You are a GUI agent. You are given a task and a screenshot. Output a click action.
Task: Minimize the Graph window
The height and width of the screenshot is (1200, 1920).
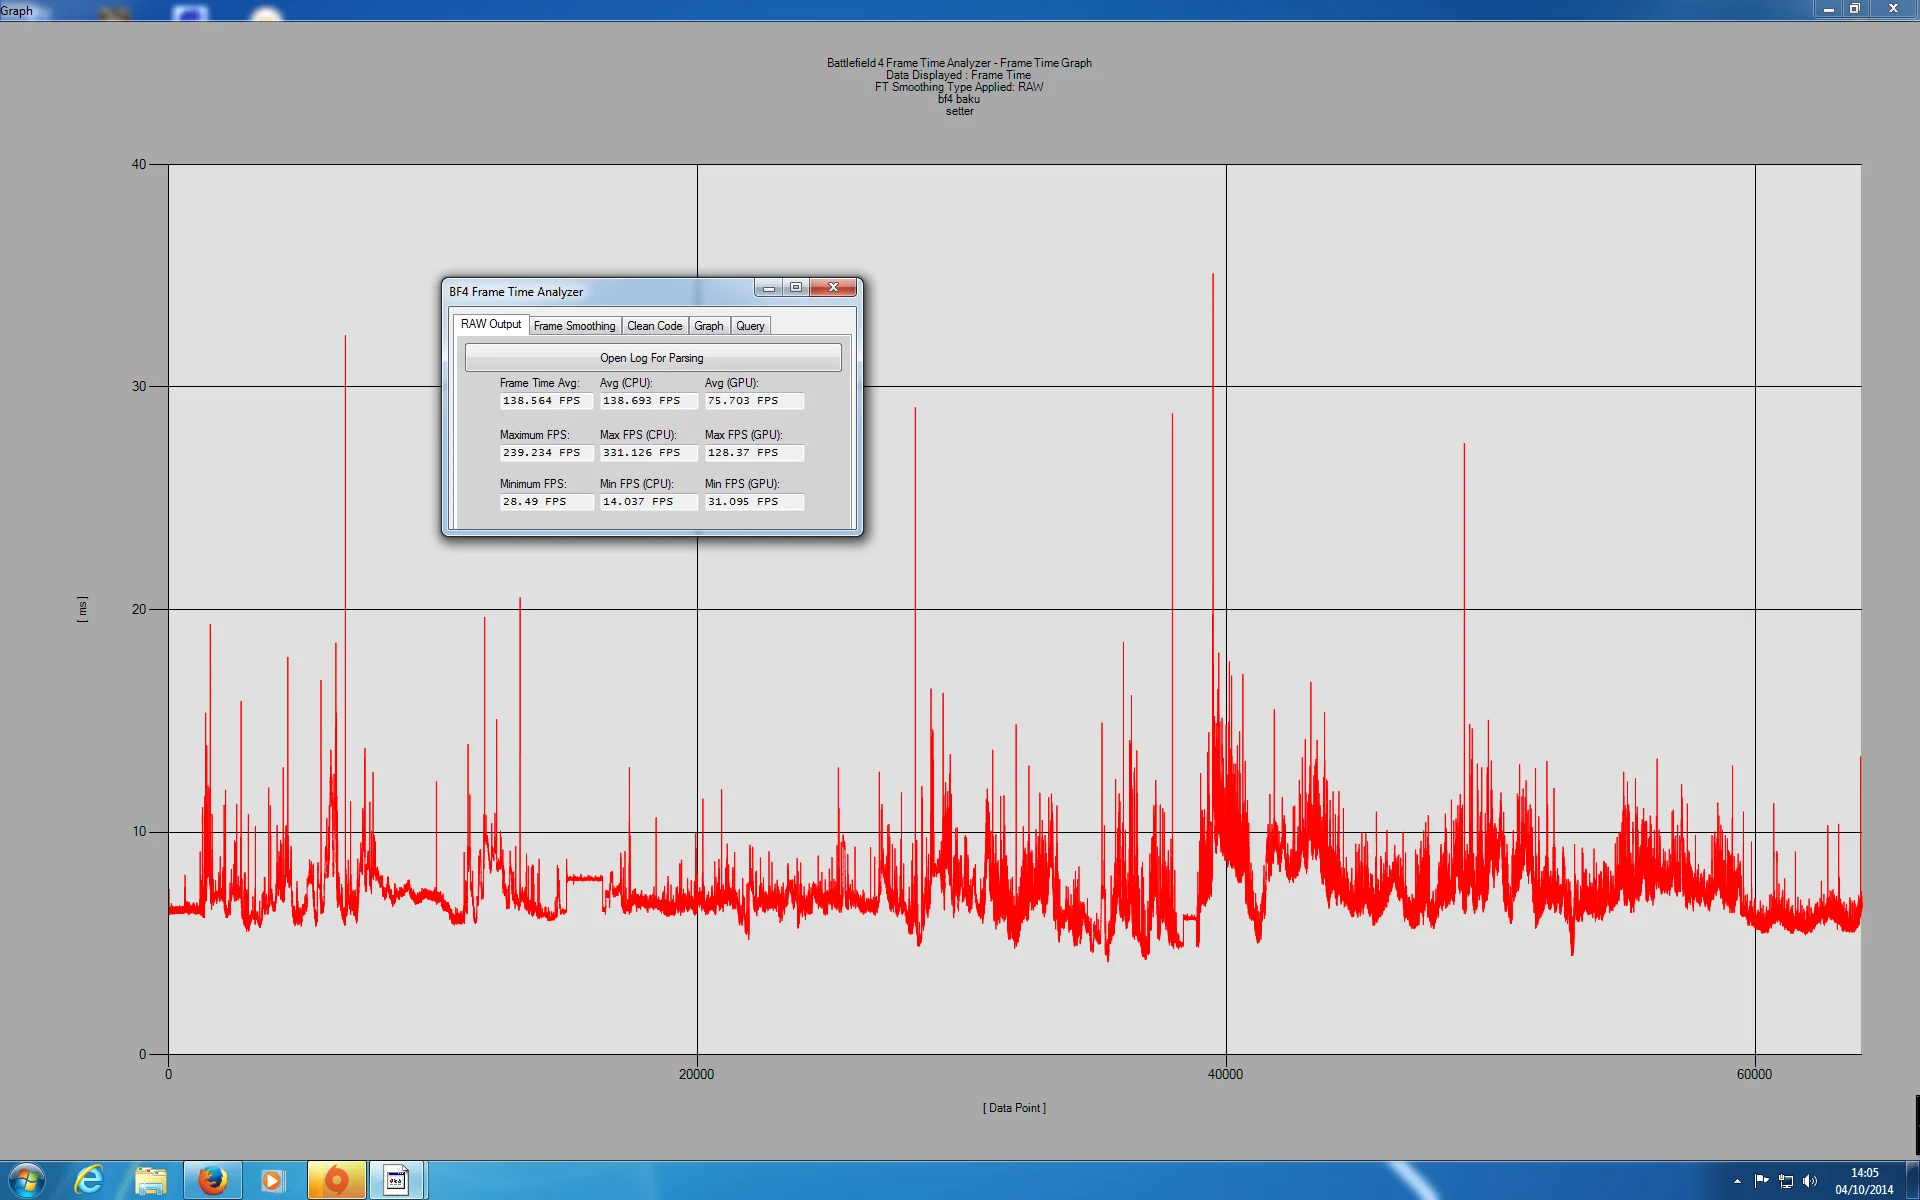tap(1828, 9)
